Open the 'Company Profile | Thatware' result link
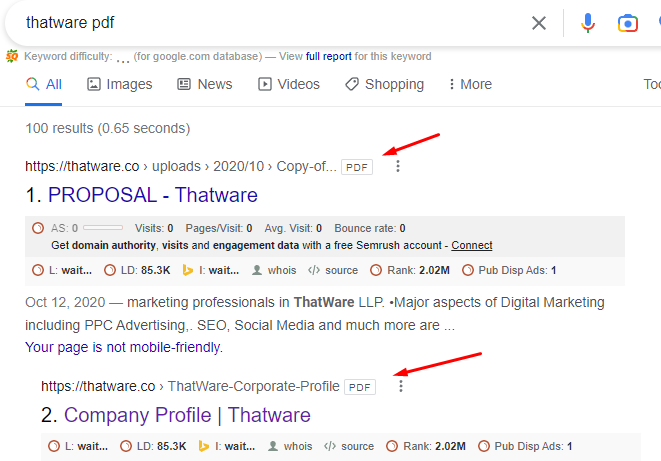Viewport: 661px width, 461px height. click(x=187, y=415)
